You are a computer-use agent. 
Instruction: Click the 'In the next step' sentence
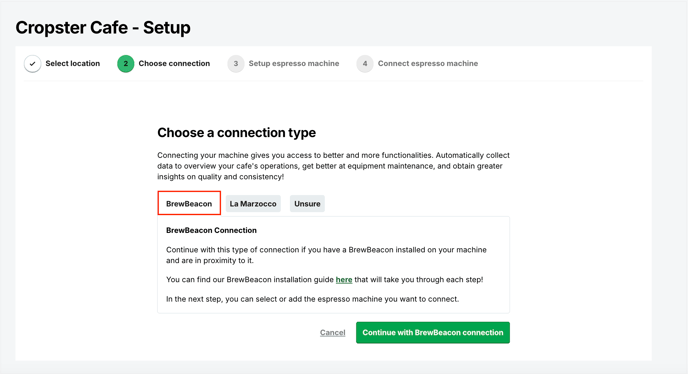(x=312, y=299)
